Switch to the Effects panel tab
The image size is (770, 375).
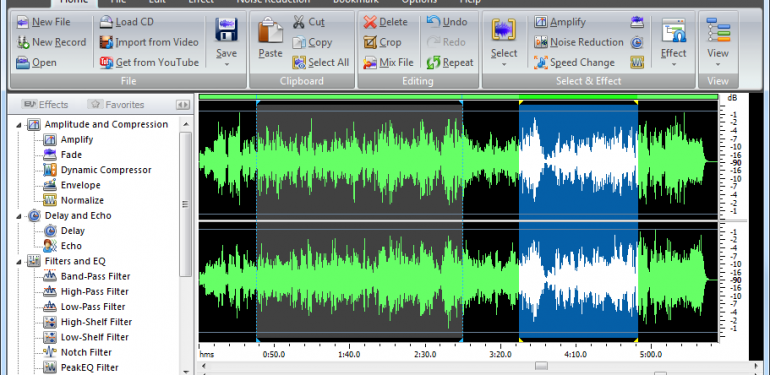(45, 105)
